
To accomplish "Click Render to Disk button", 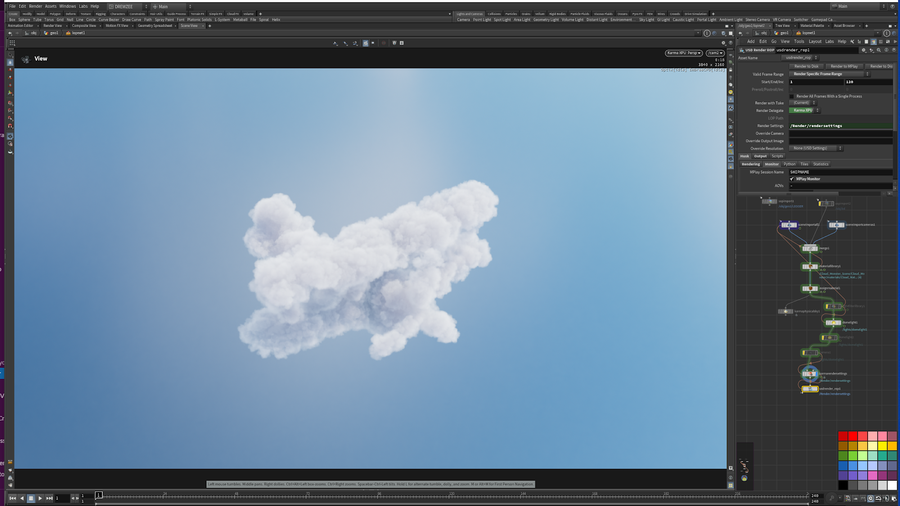I will (x=806, y=67).
